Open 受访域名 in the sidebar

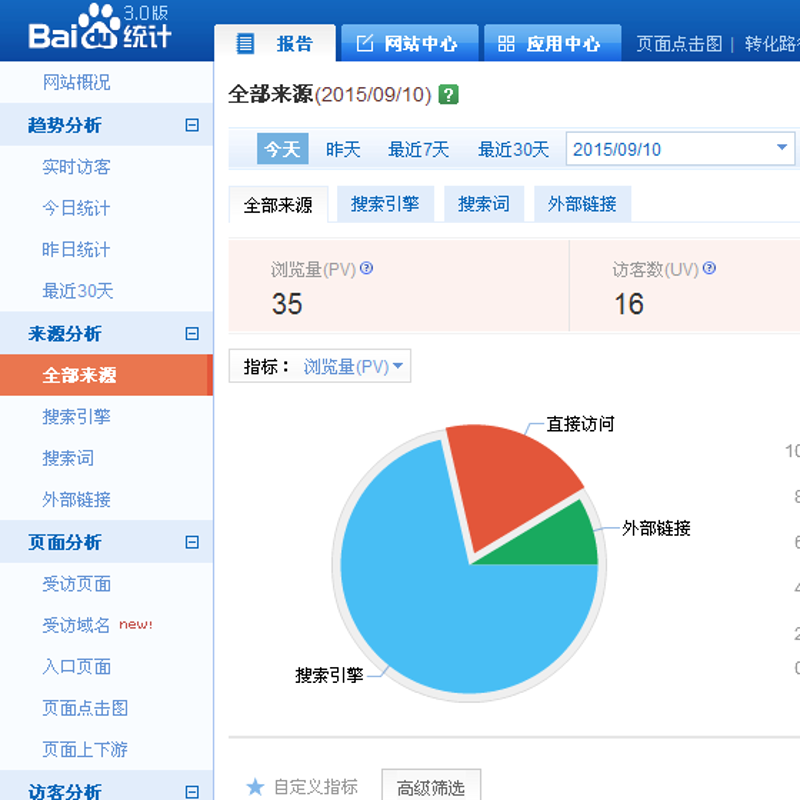pos(76,625)
